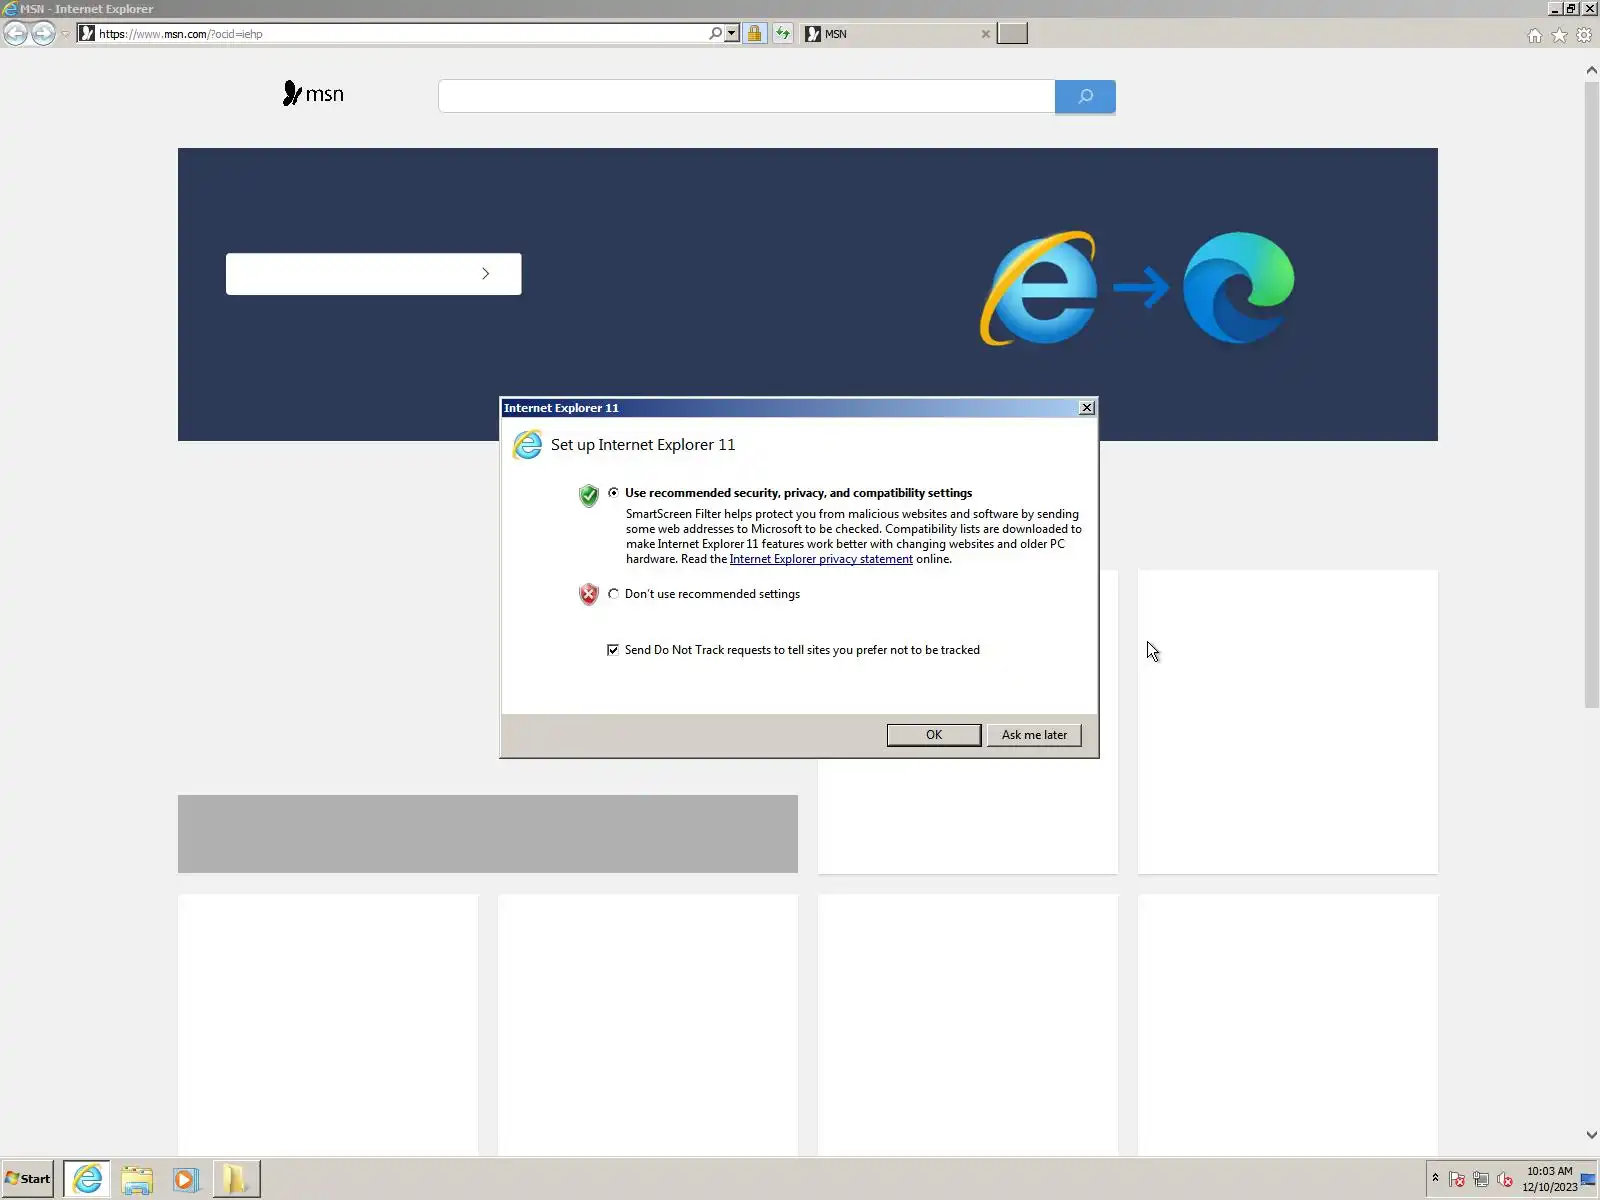Screen dimensions: 1600x1200
Task: Click the volume speaker tray icon
Action: (x=1505, y=1179)
